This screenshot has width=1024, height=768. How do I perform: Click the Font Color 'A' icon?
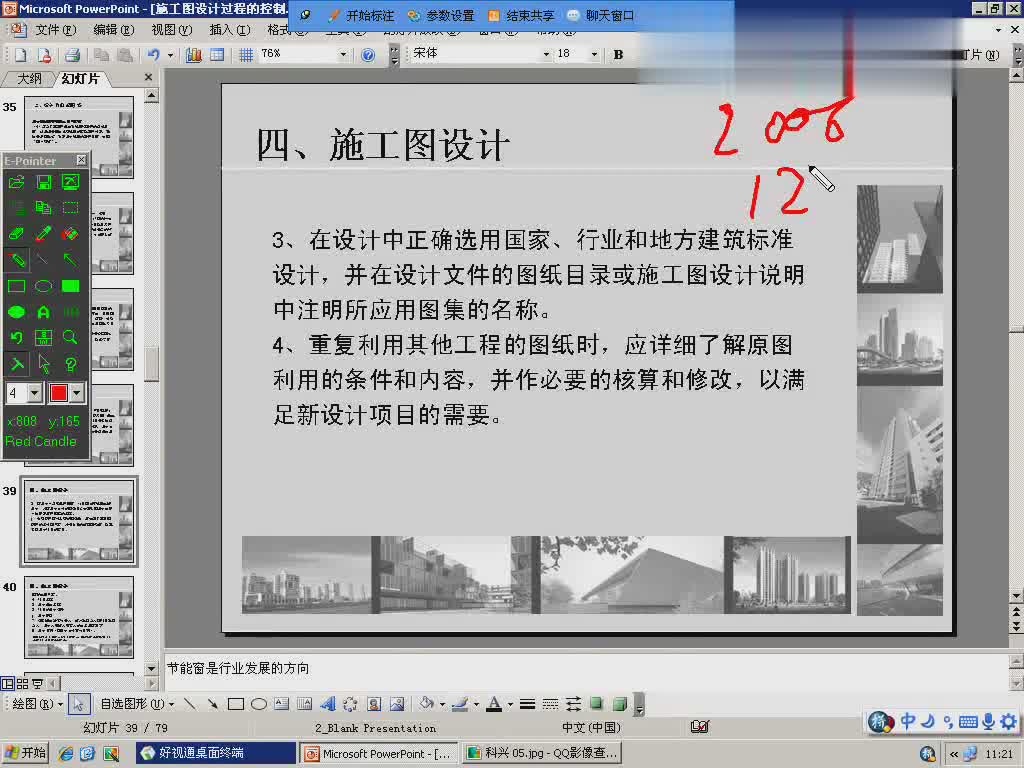click(x=494, y=704)
